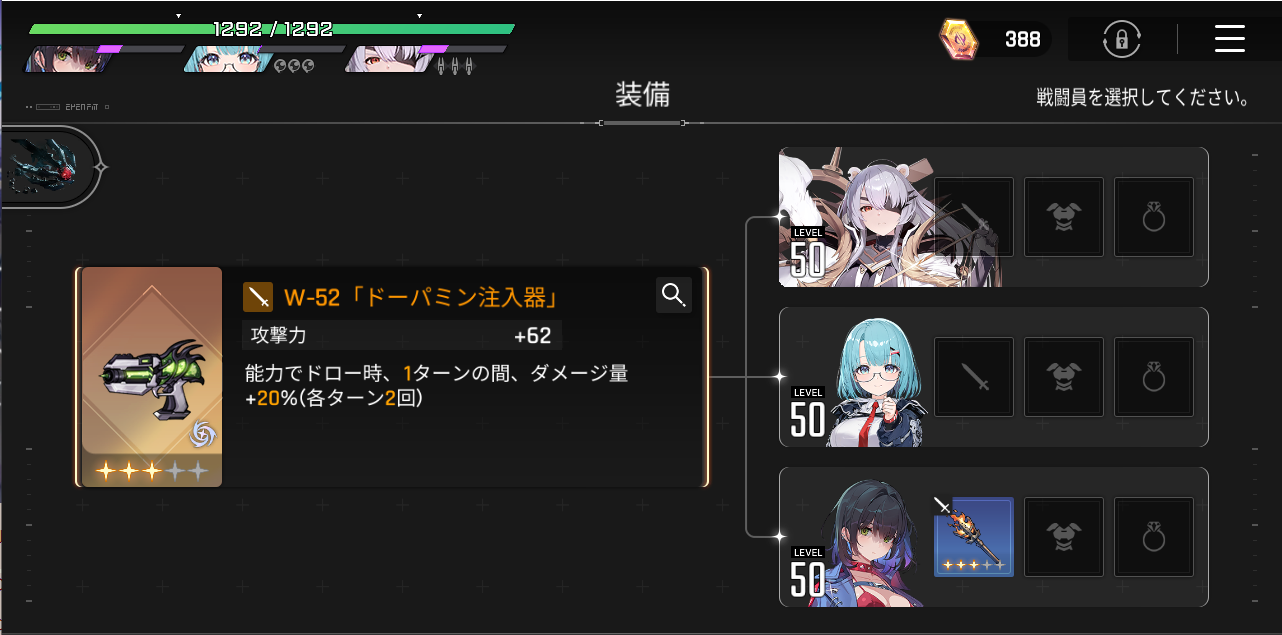
Task: Select the armor slot of the blue-haired character
Action: point(1064,377)
